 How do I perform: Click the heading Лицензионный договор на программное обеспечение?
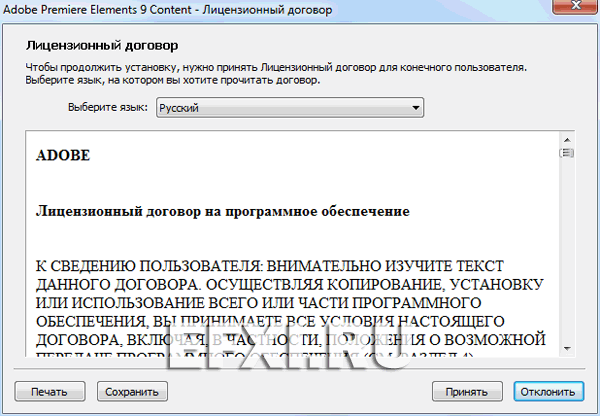(223, 211)
